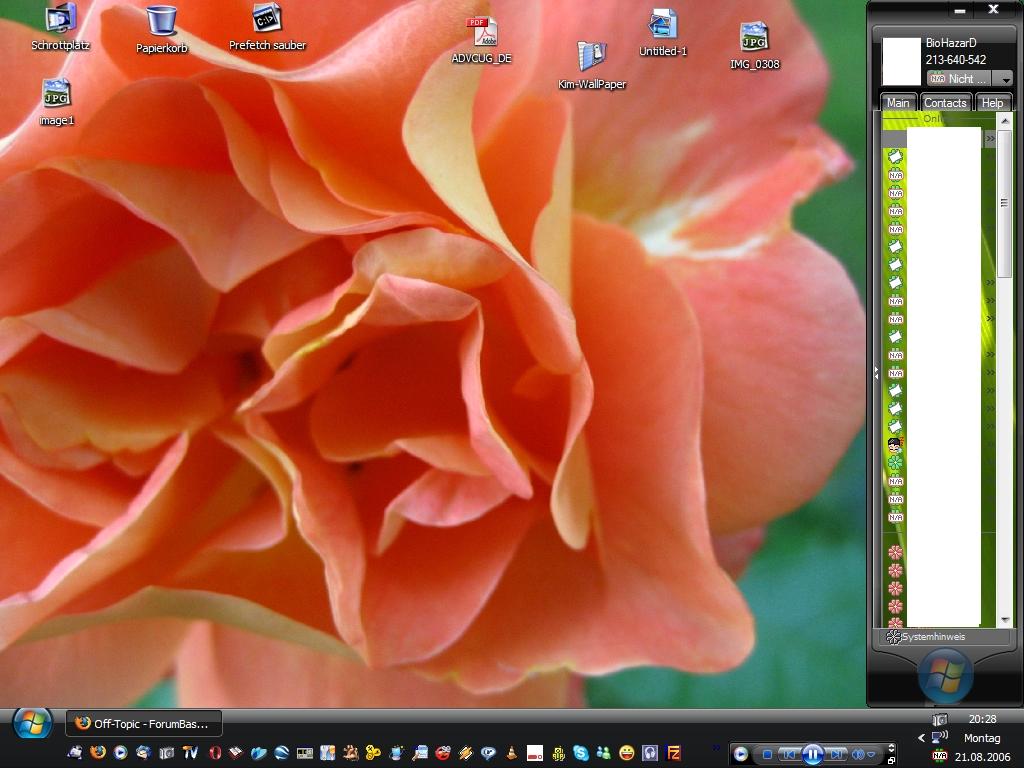Image resolution: width=1024 pixels, height=768 pixels.
Task: Select the image1 JPG file
Action: click(x=56, y=102)
